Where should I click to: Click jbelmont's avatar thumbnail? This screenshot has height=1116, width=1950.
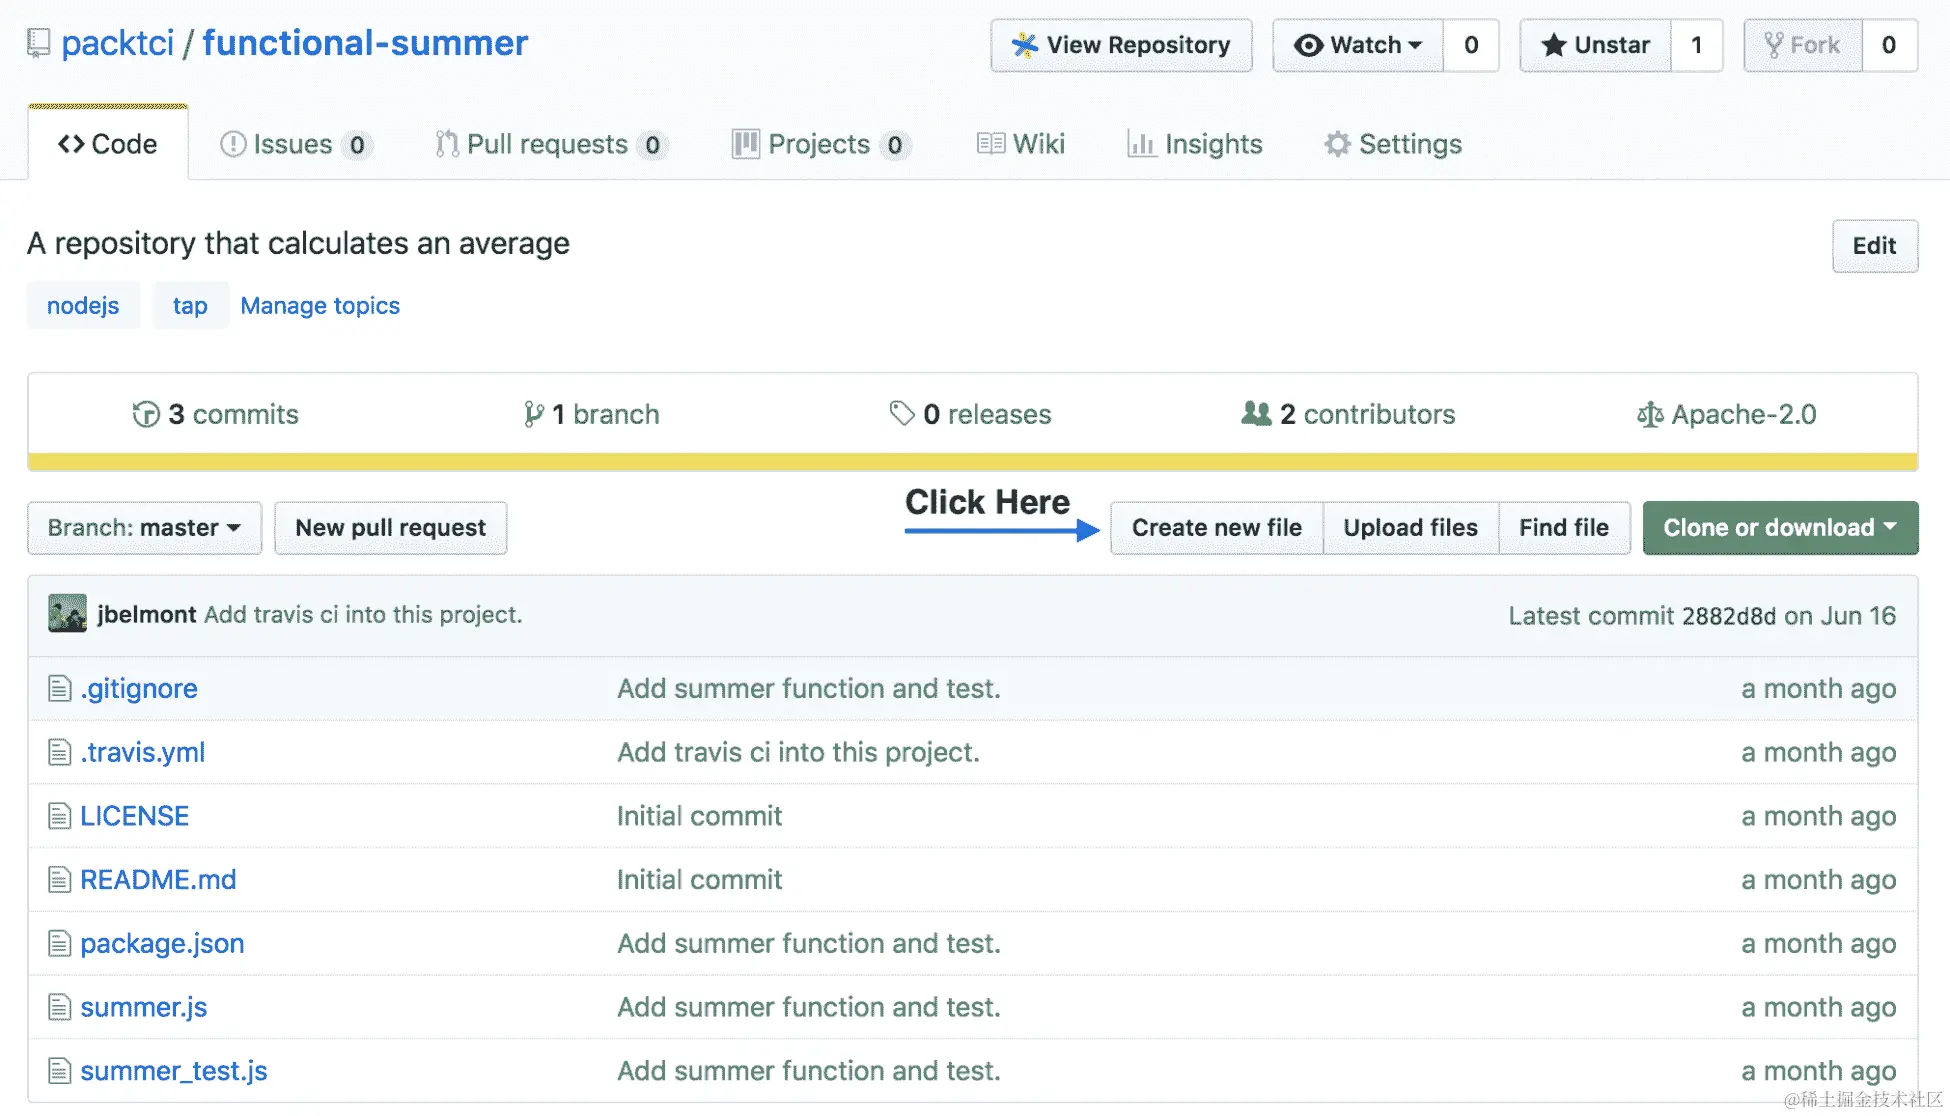coord(67,614)
